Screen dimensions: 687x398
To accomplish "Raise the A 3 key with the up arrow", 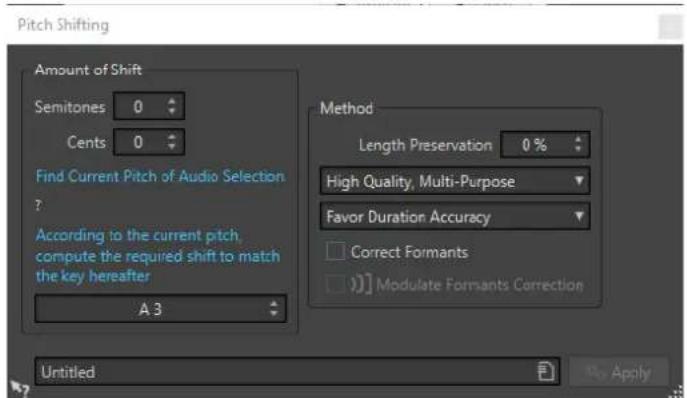I will pyautogui.click(x=274, y=304).
